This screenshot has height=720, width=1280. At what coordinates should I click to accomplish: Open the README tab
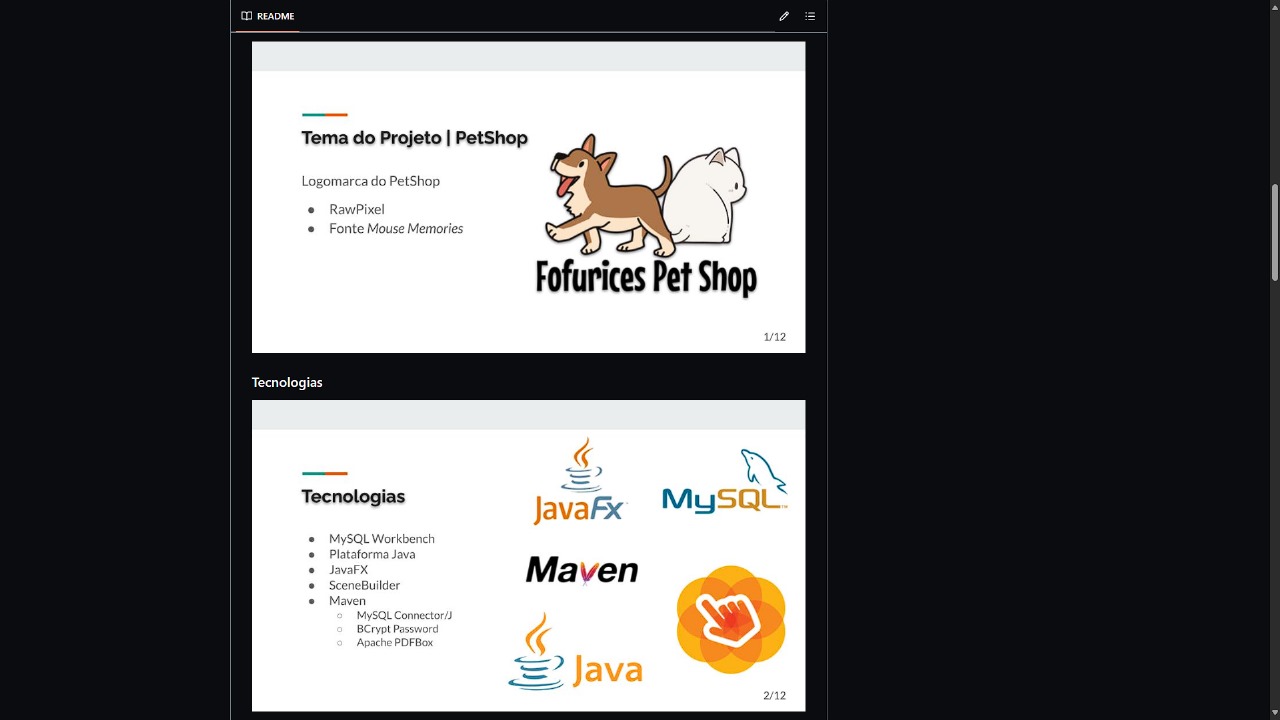[x=267, y=16]
